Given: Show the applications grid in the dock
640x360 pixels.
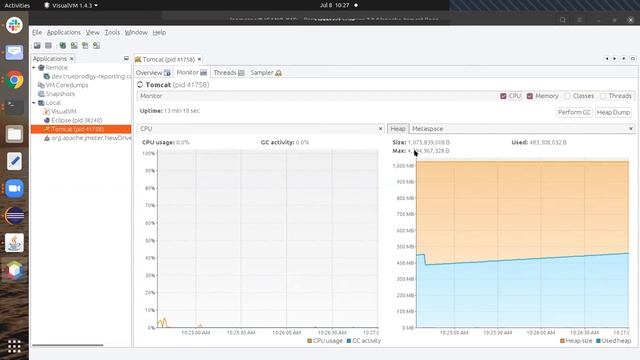Looking at the screenshot, I should click(14, 346).
